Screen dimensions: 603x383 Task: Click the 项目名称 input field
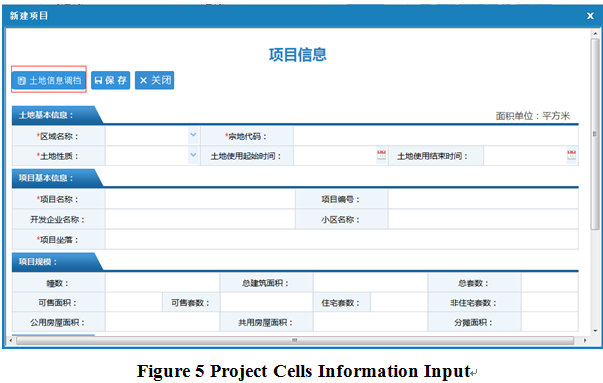pos(200,199)
